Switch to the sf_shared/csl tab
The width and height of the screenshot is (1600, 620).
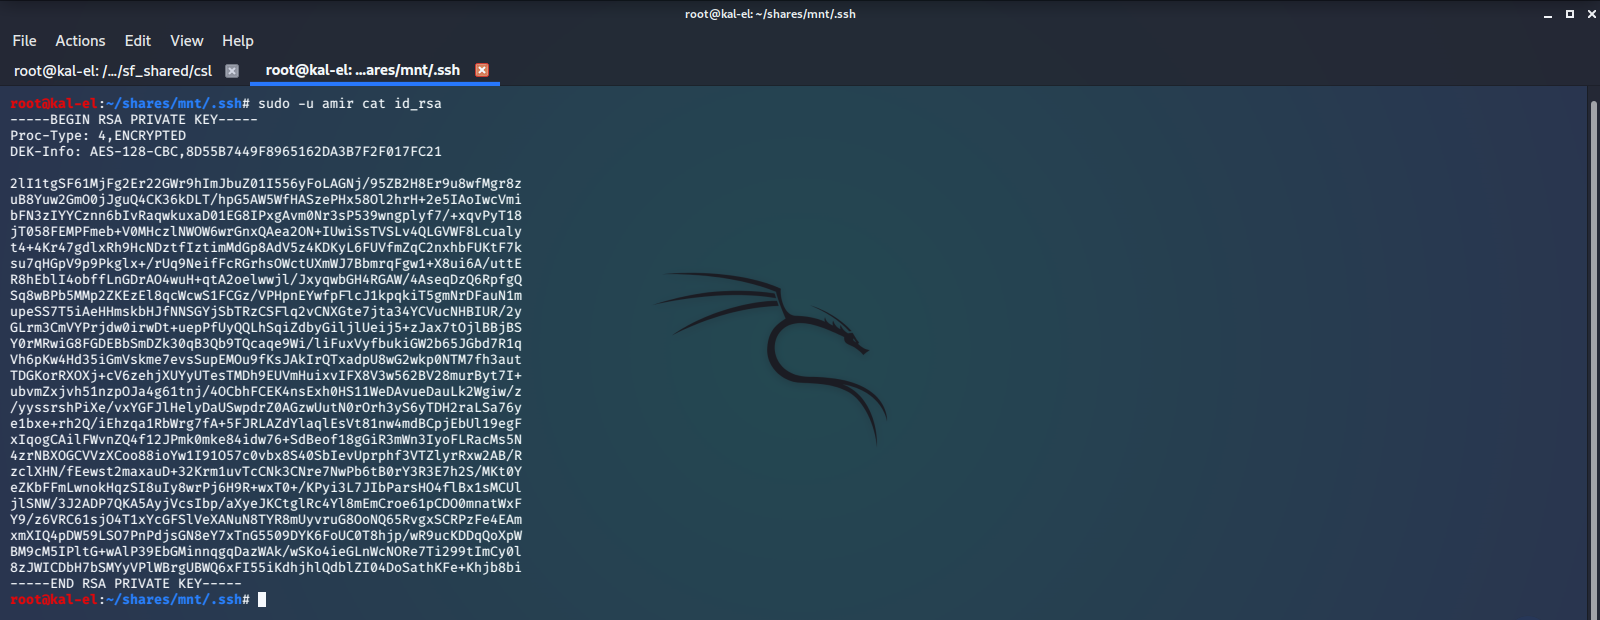pos(113,71)
